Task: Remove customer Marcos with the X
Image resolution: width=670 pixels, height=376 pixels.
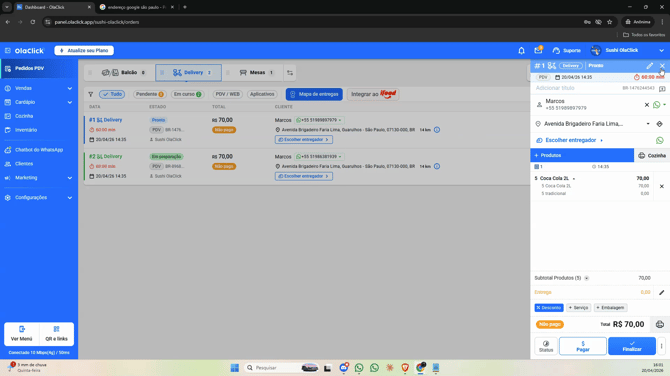Action: point(646,105)
